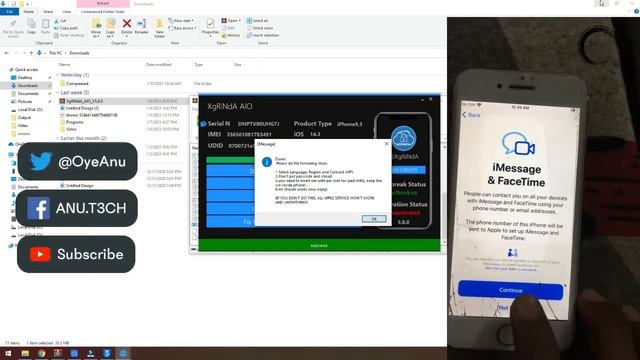Open Chrome from the taskbar
This screenshot has width=640, height=360.
pos(42,353)
